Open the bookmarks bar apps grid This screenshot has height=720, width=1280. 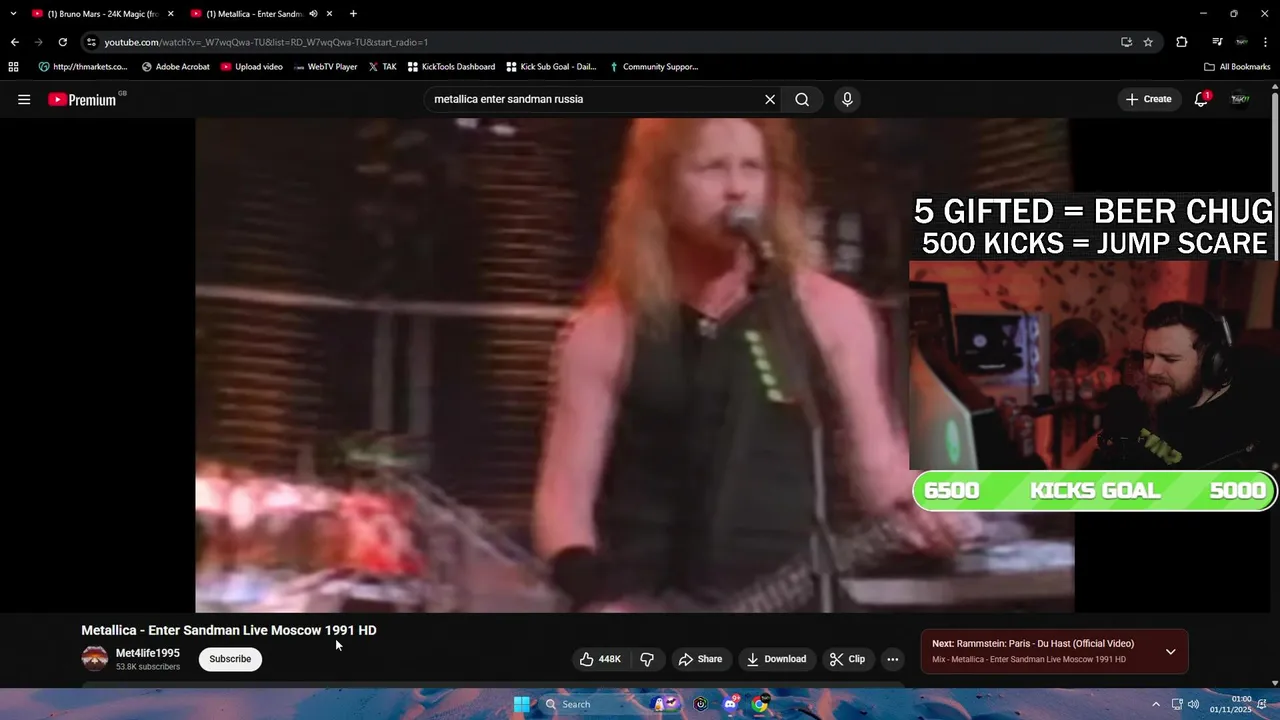point(13,67)
